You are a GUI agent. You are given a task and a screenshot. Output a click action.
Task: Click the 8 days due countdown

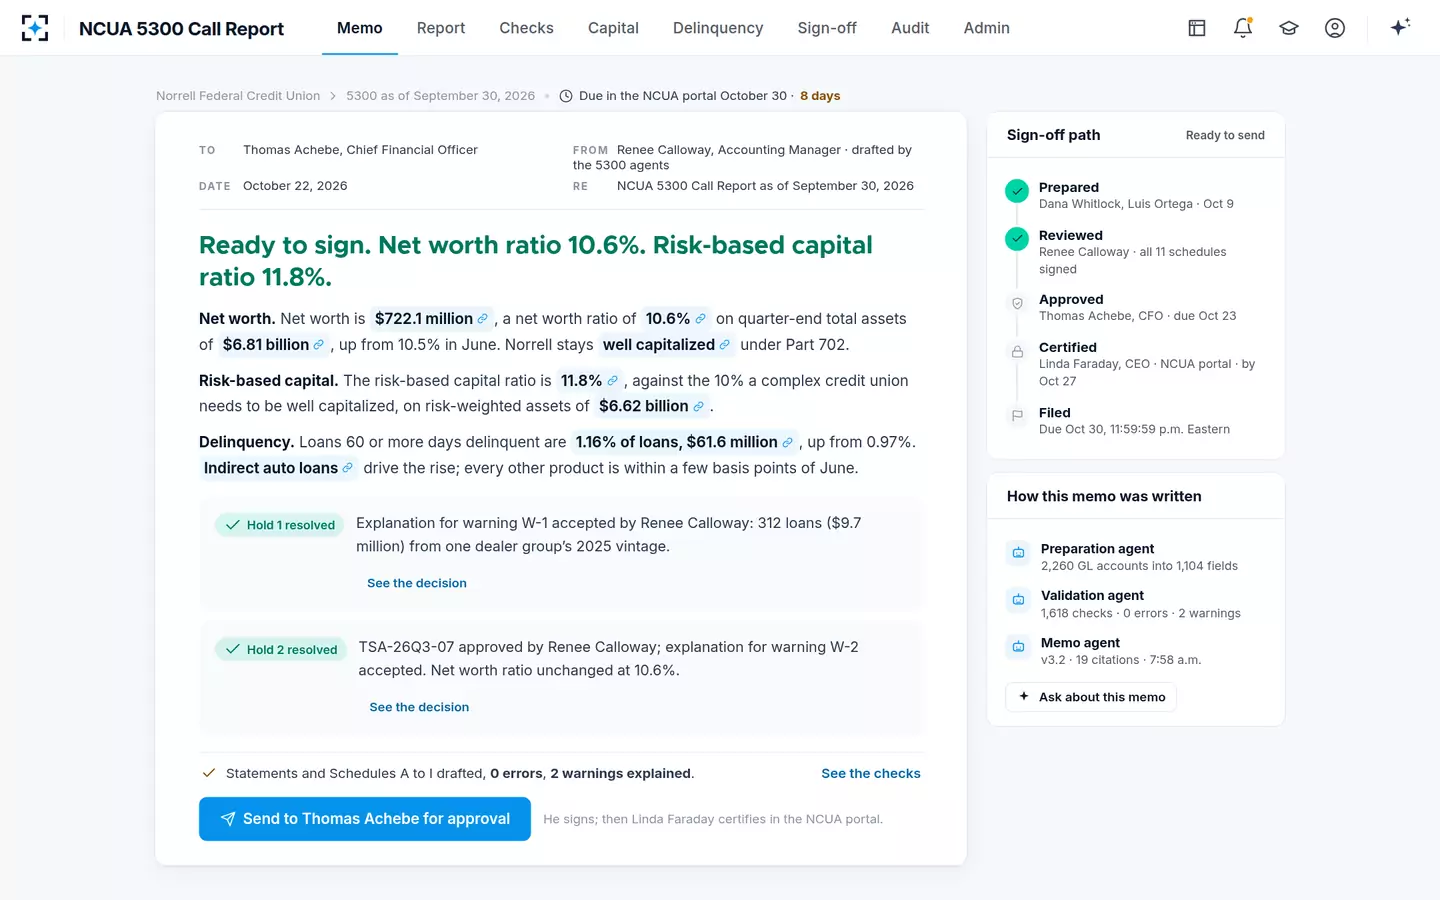click(820, 96)
